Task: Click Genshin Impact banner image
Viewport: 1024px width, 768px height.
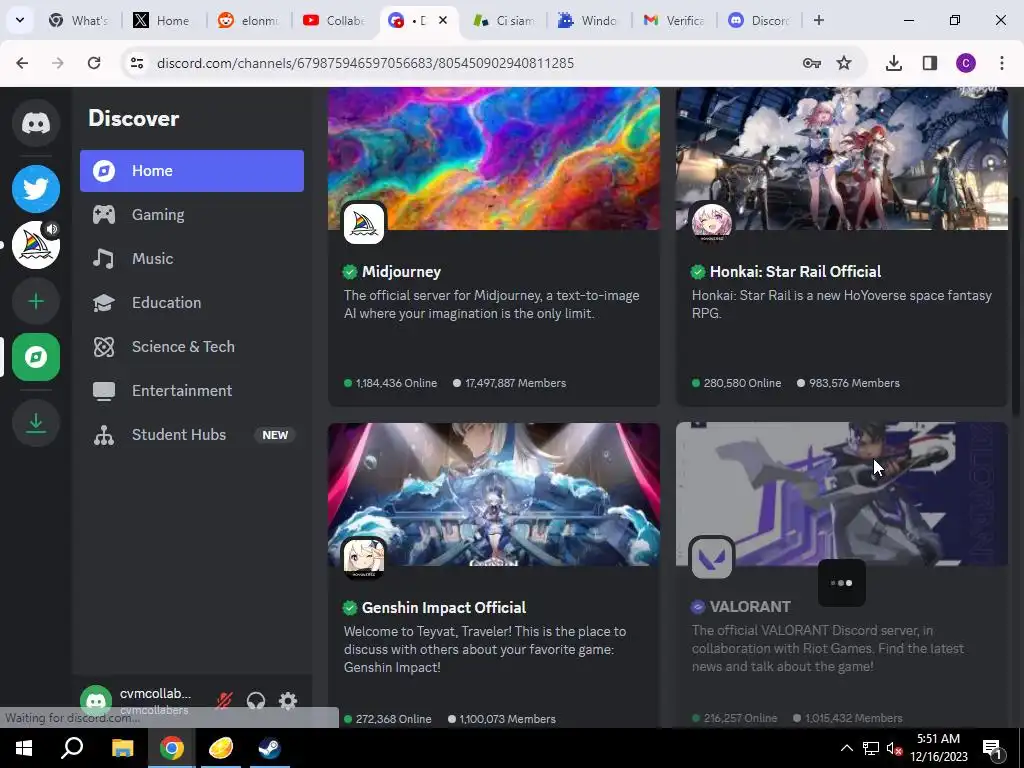Action: (494, 494)
